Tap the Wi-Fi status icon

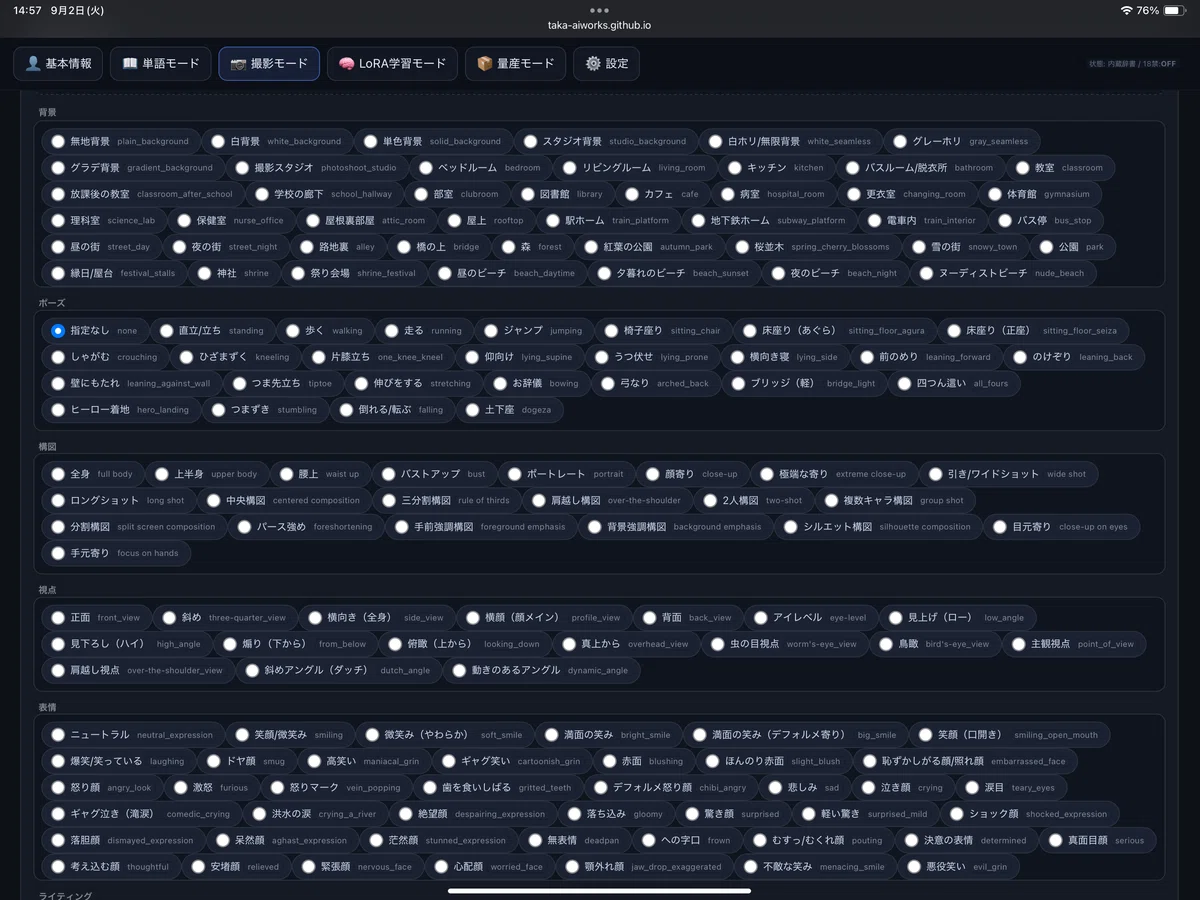[1127, 10]
